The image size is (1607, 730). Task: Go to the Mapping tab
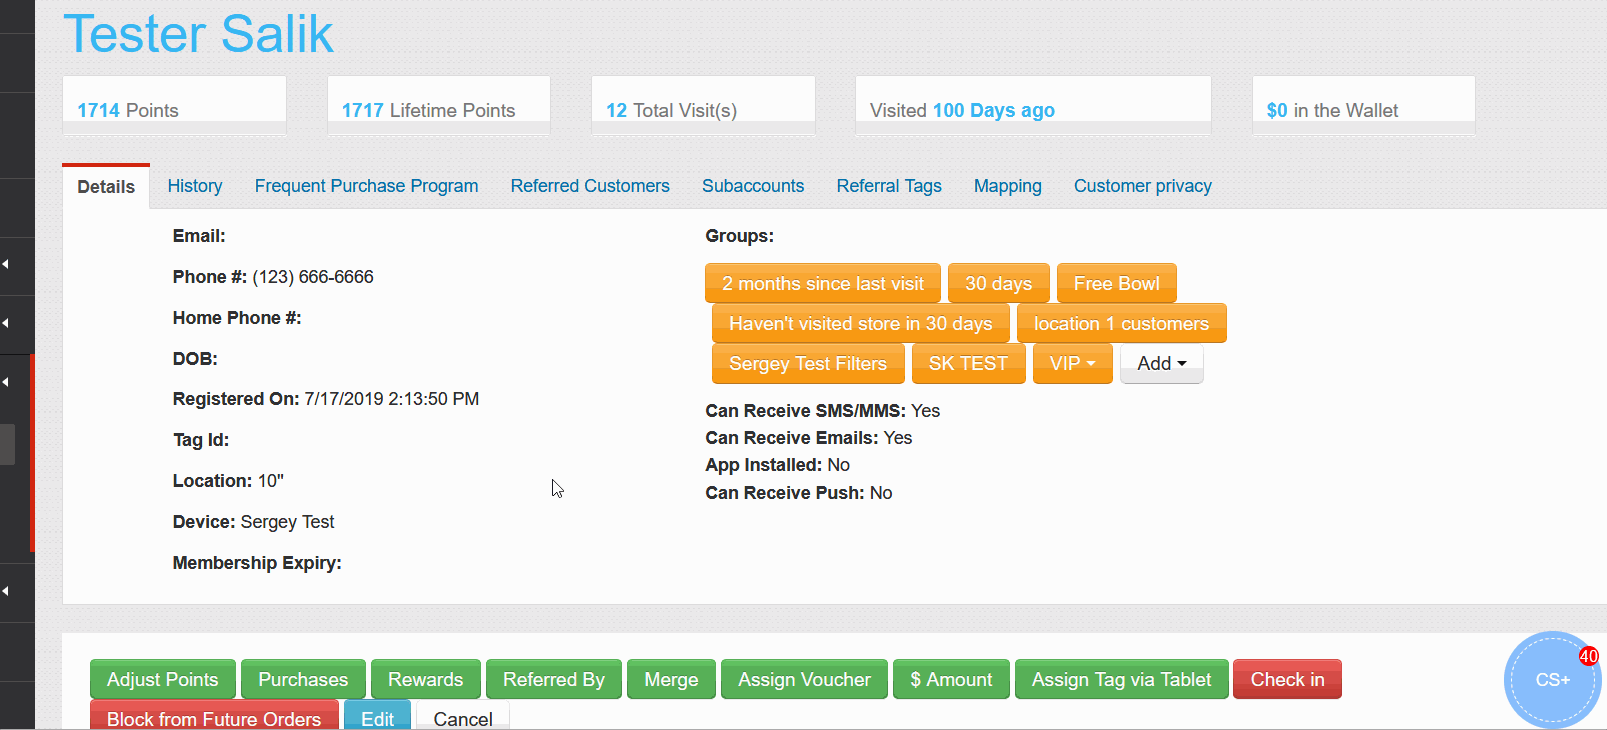pos(1008,186)
